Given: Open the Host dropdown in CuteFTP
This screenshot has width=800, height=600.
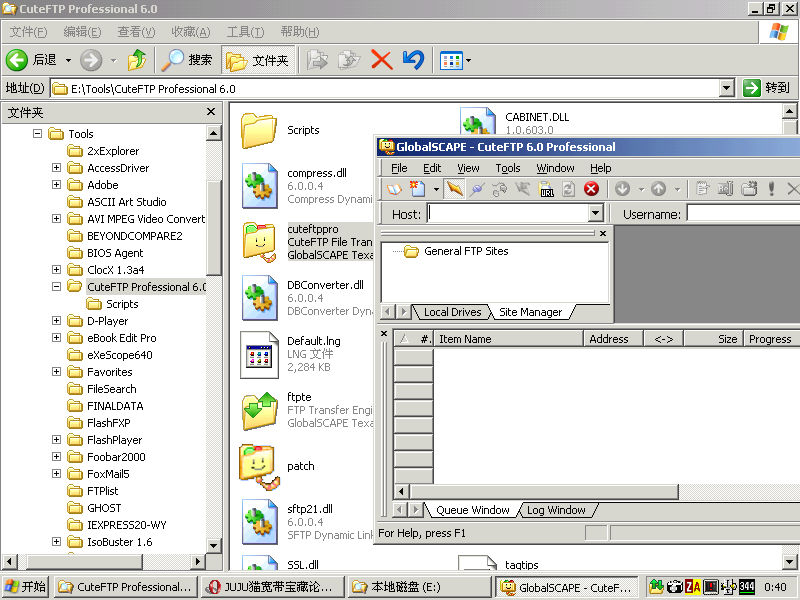Looking at the screenshot, I should tap(595, 213).
